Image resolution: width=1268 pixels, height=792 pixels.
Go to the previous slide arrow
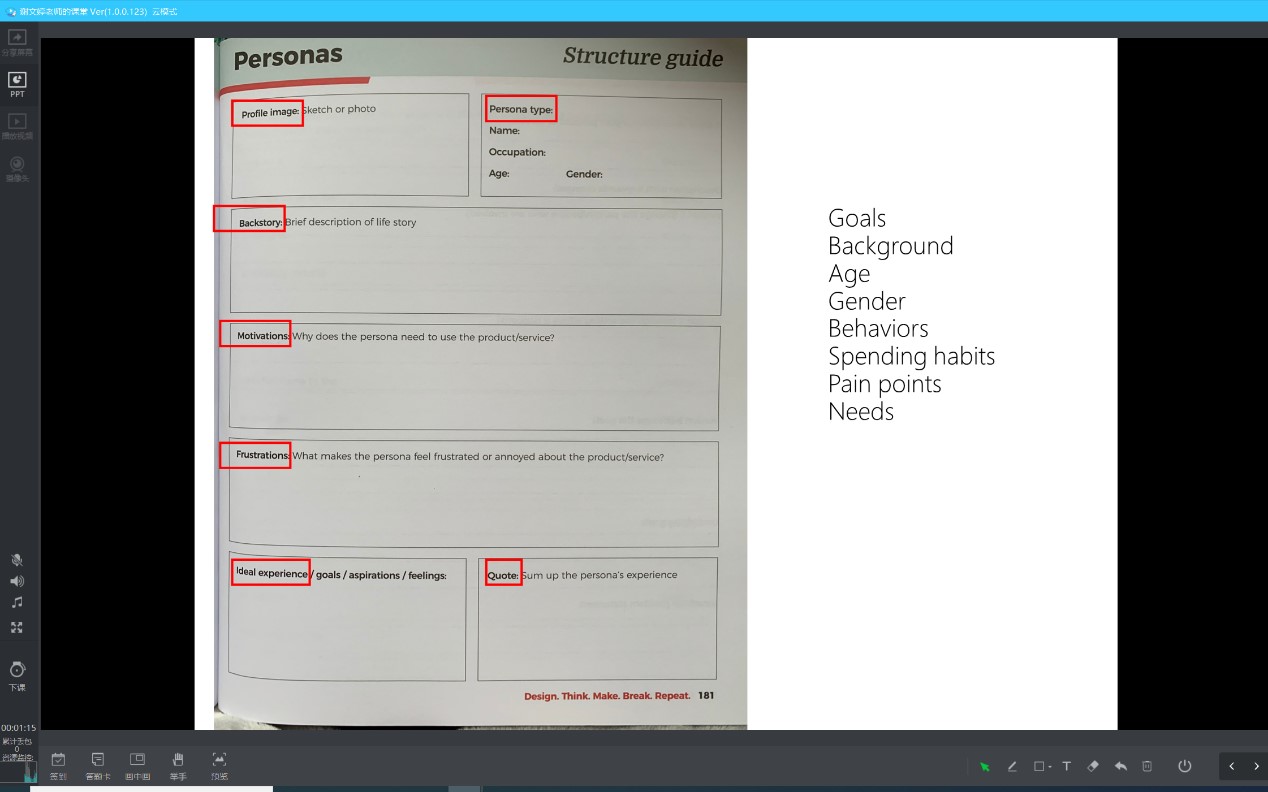coord(1232,766)
